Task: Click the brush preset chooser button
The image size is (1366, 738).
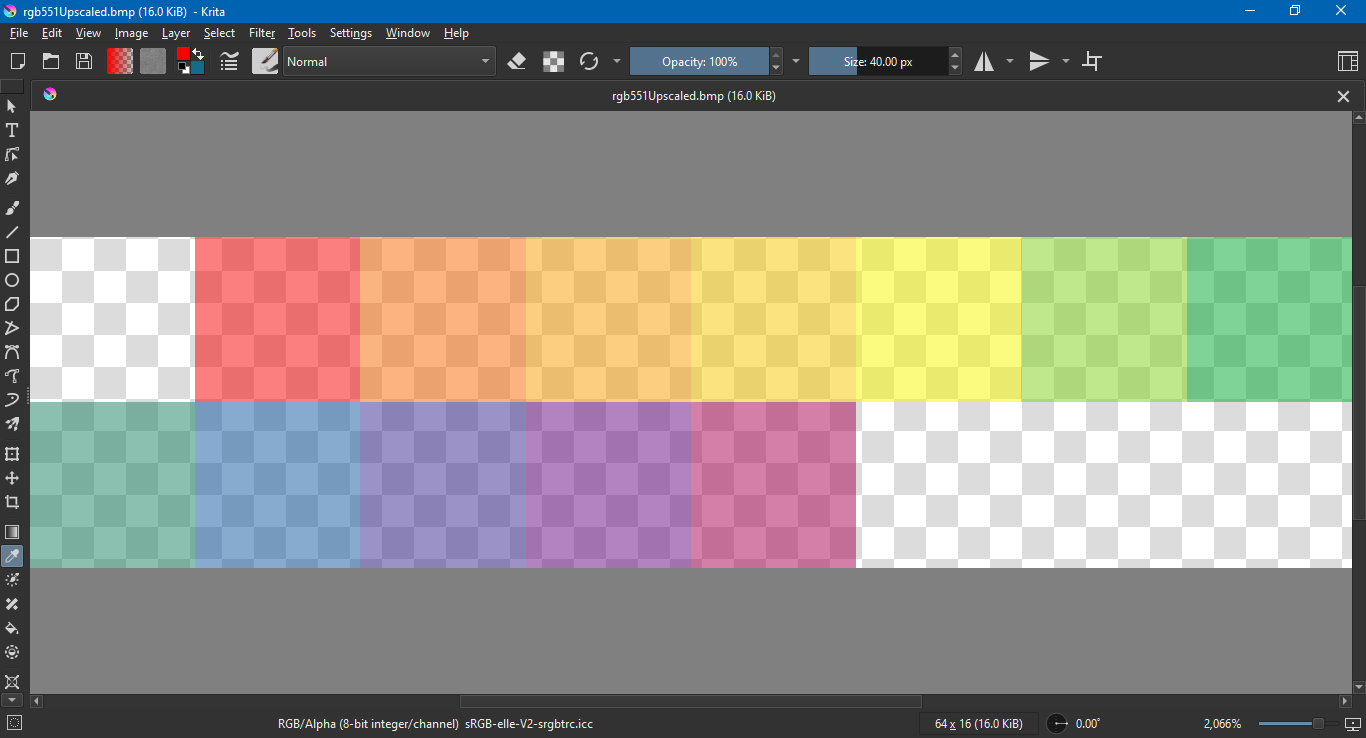Action: (x=265, y=61)
